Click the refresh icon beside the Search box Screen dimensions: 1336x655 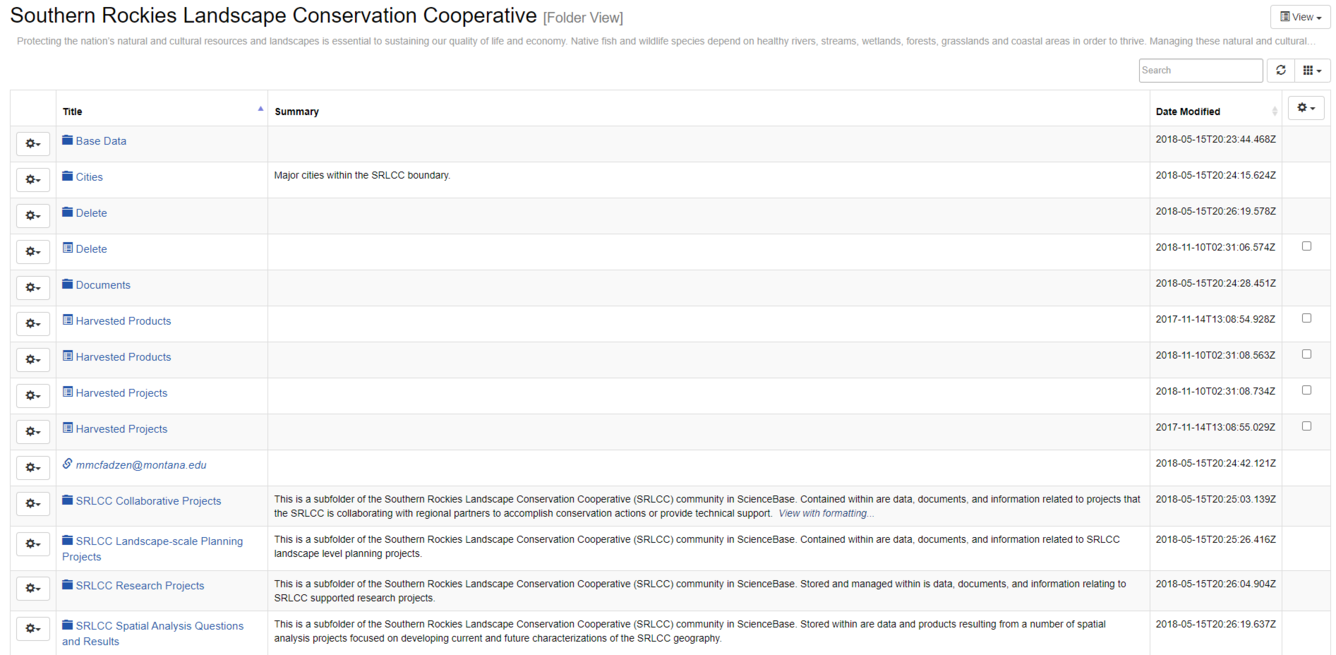[1280, 70]
